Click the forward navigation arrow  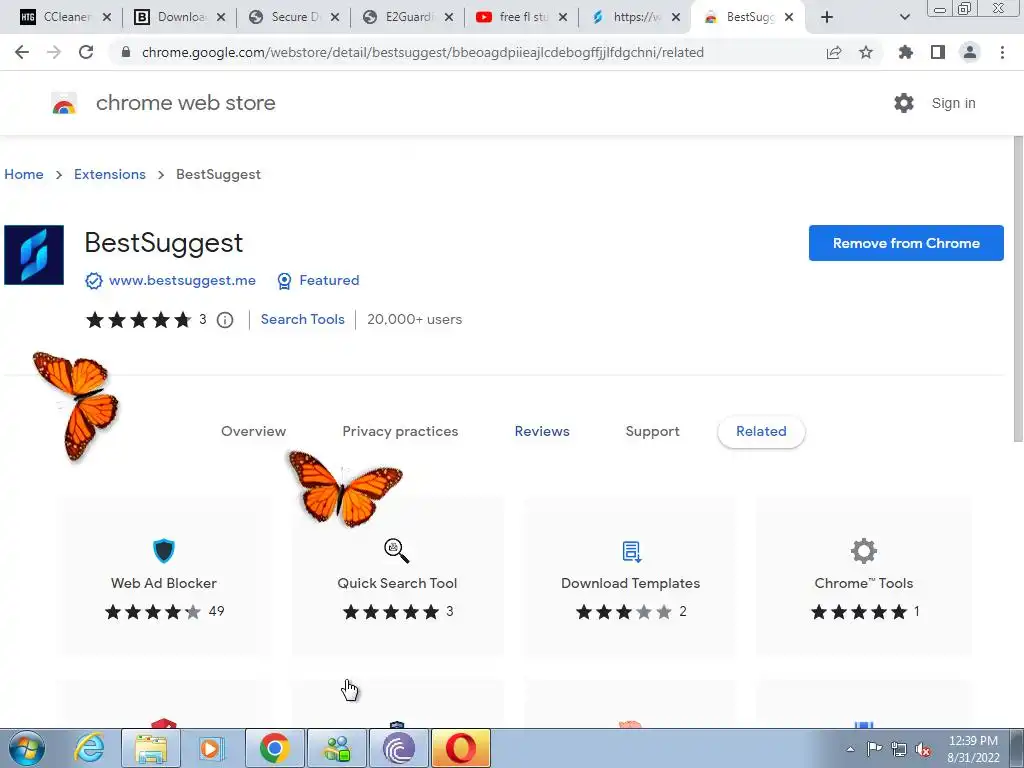54,52
